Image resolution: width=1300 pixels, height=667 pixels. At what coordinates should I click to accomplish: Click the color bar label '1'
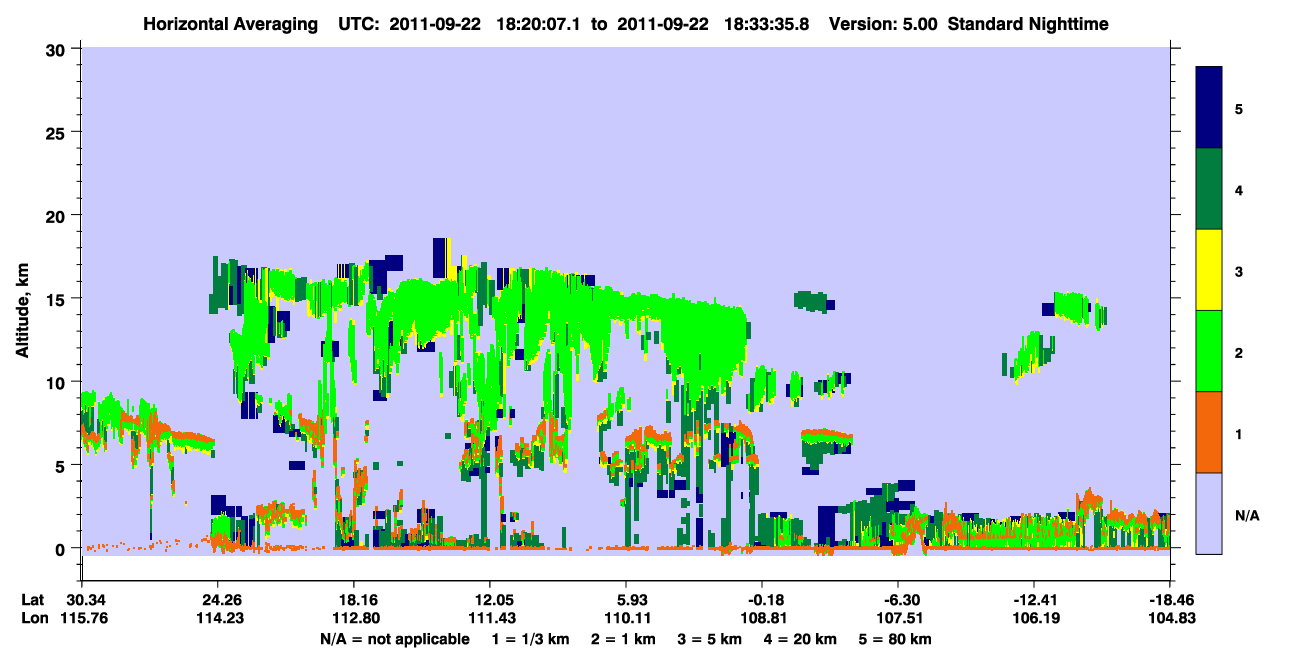click(x=1239, y=432)
